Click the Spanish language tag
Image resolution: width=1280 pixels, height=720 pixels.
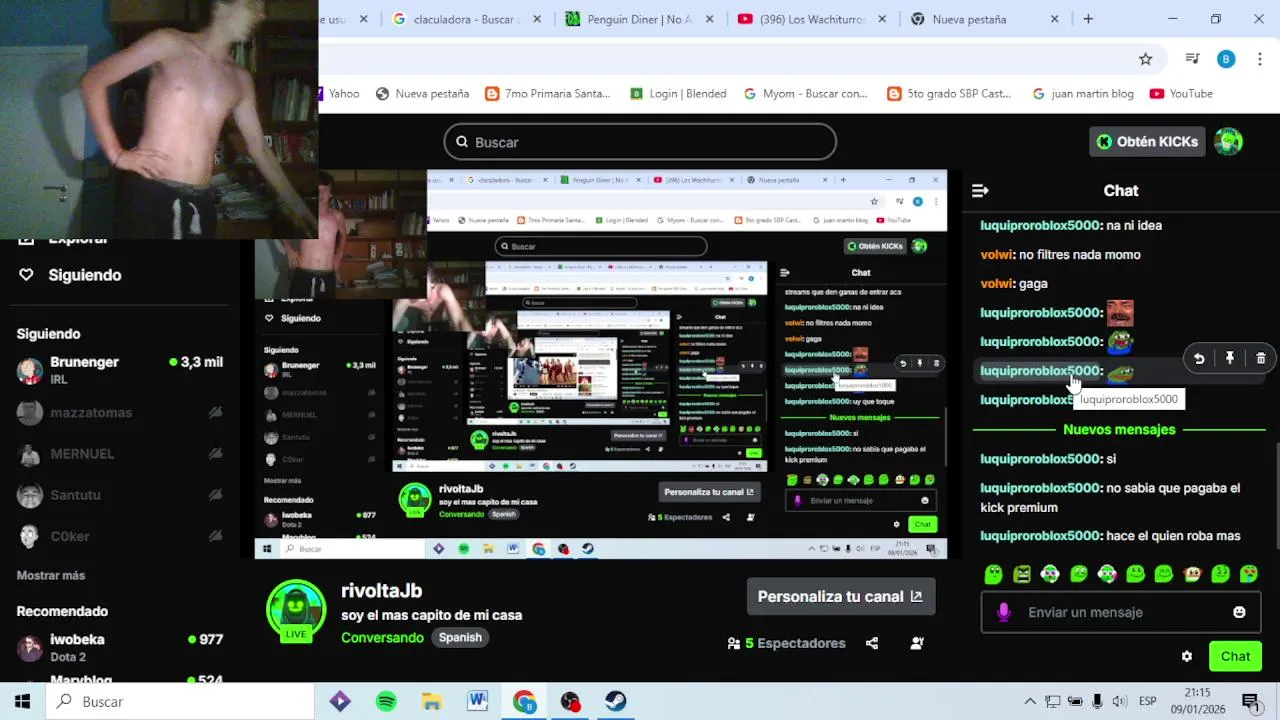(460, 637)
